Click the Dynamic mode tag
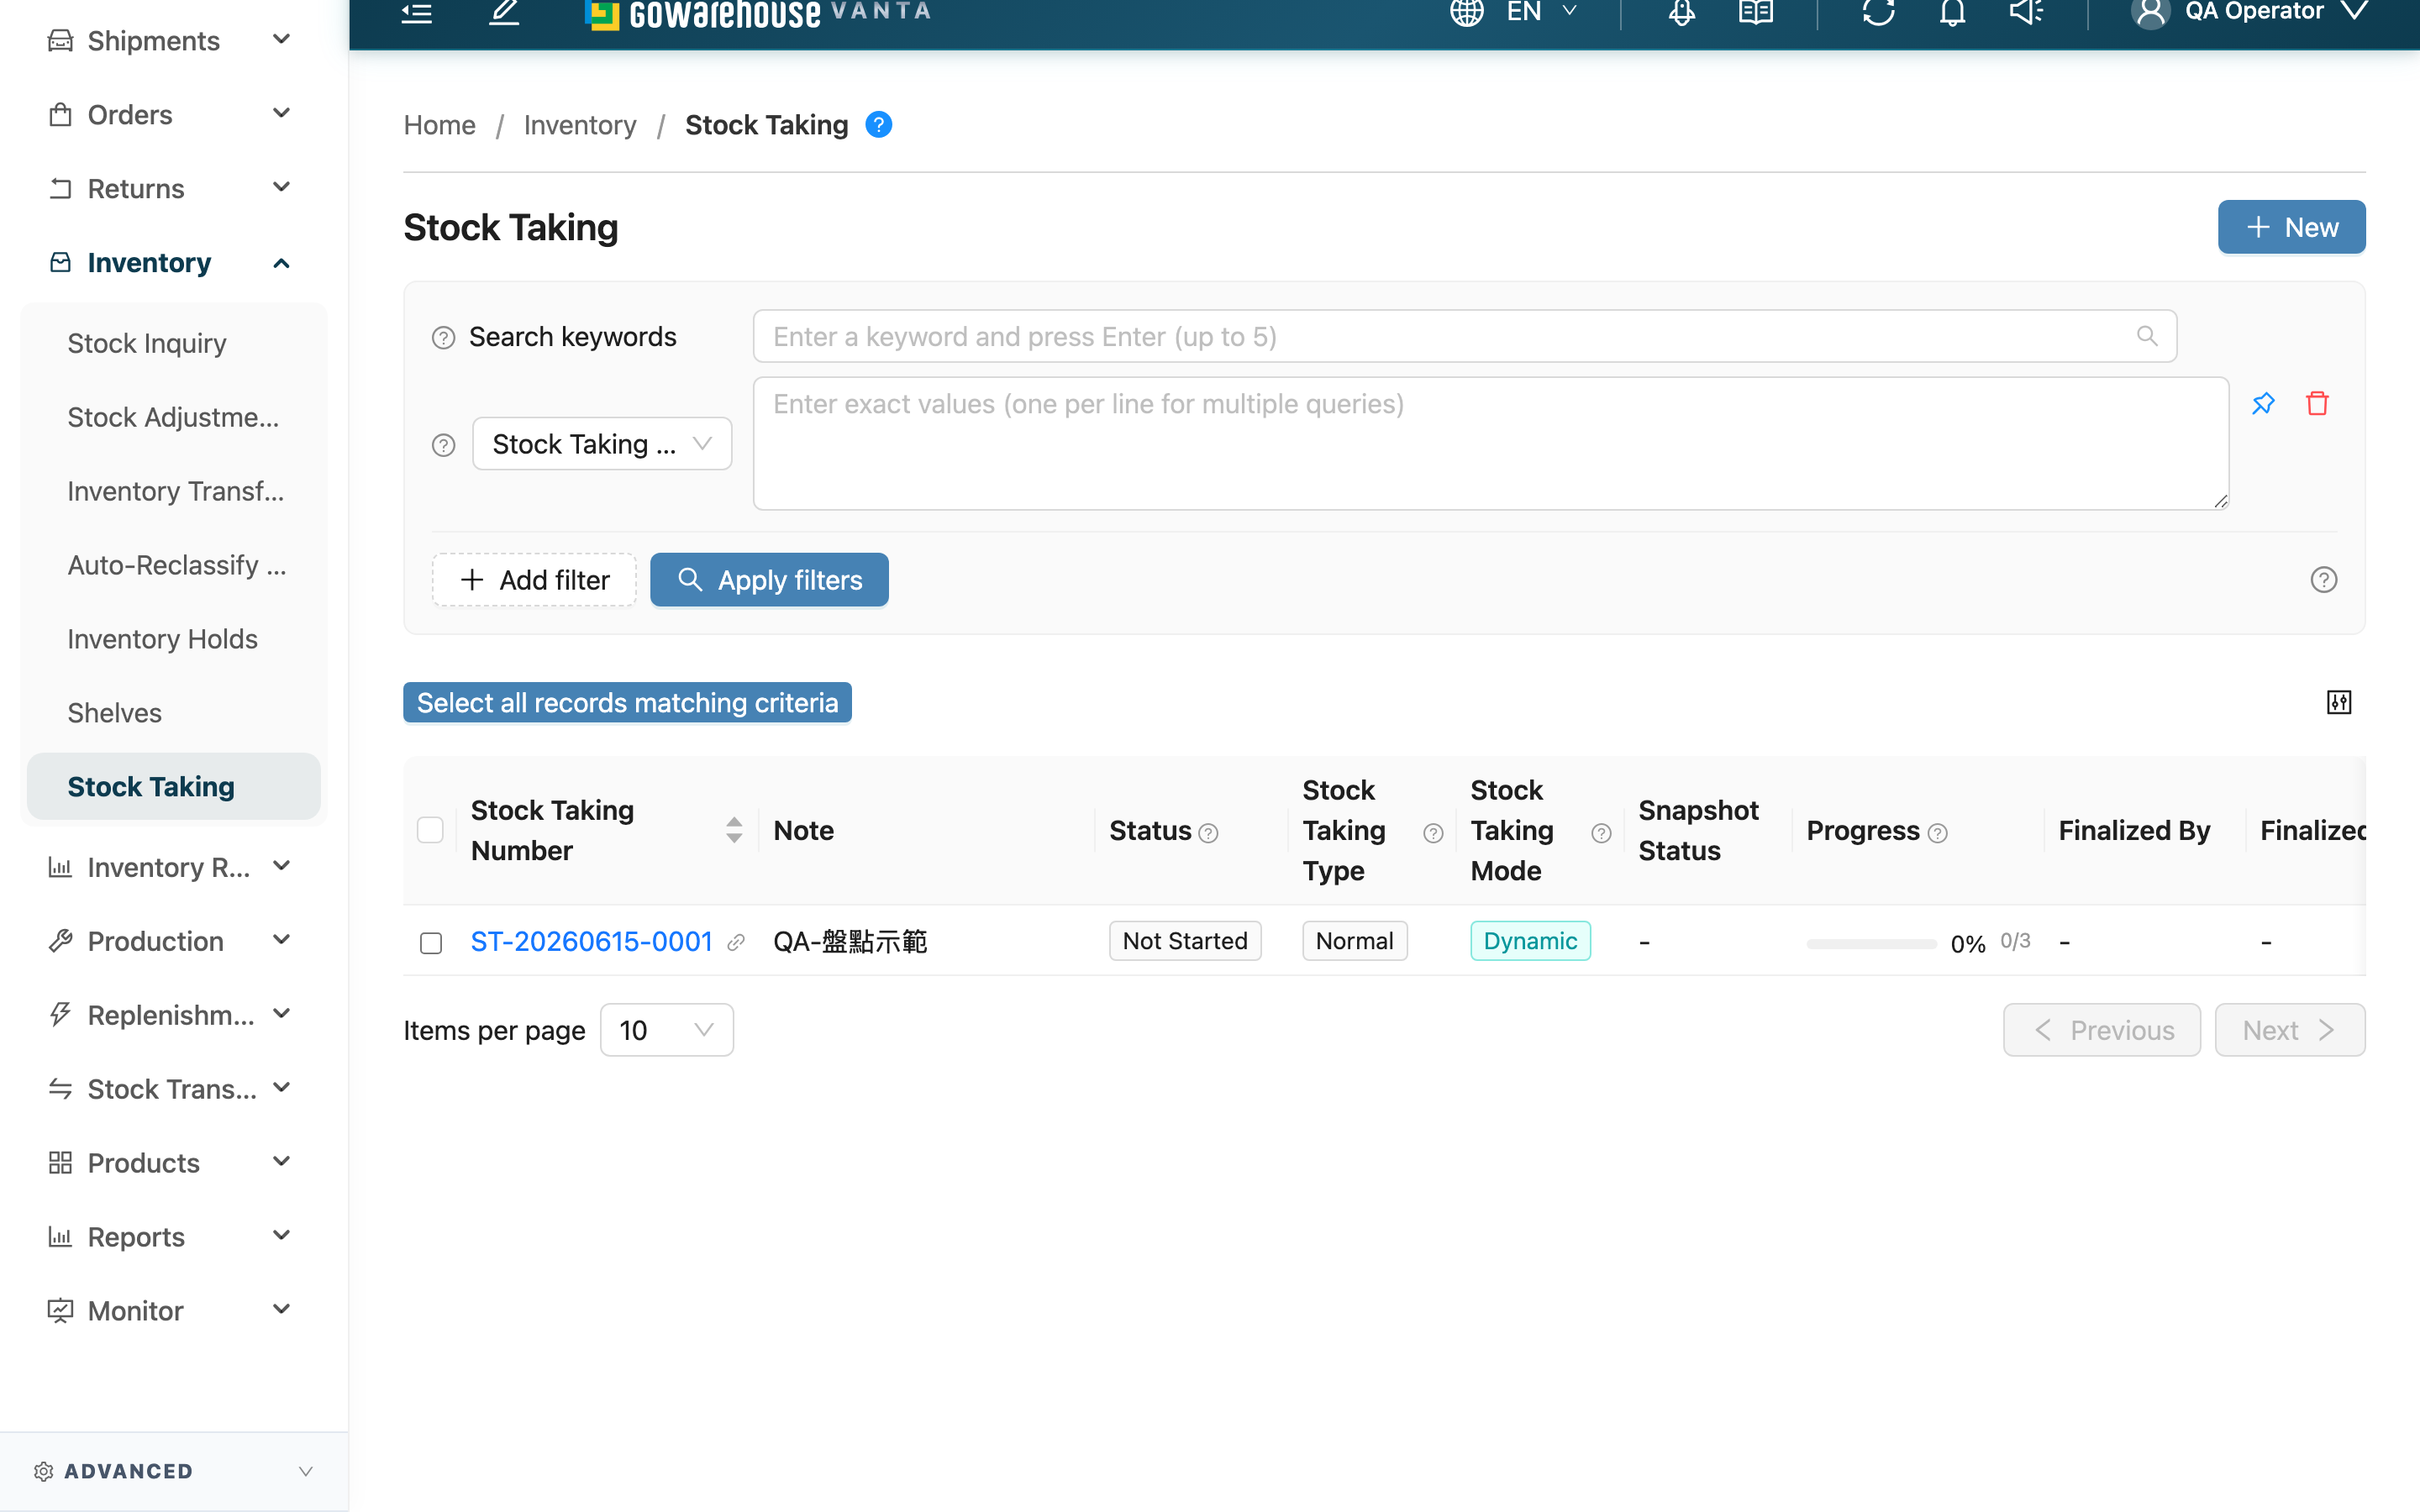This screenshot has width=2420, height=1512. click(1530, 941)
